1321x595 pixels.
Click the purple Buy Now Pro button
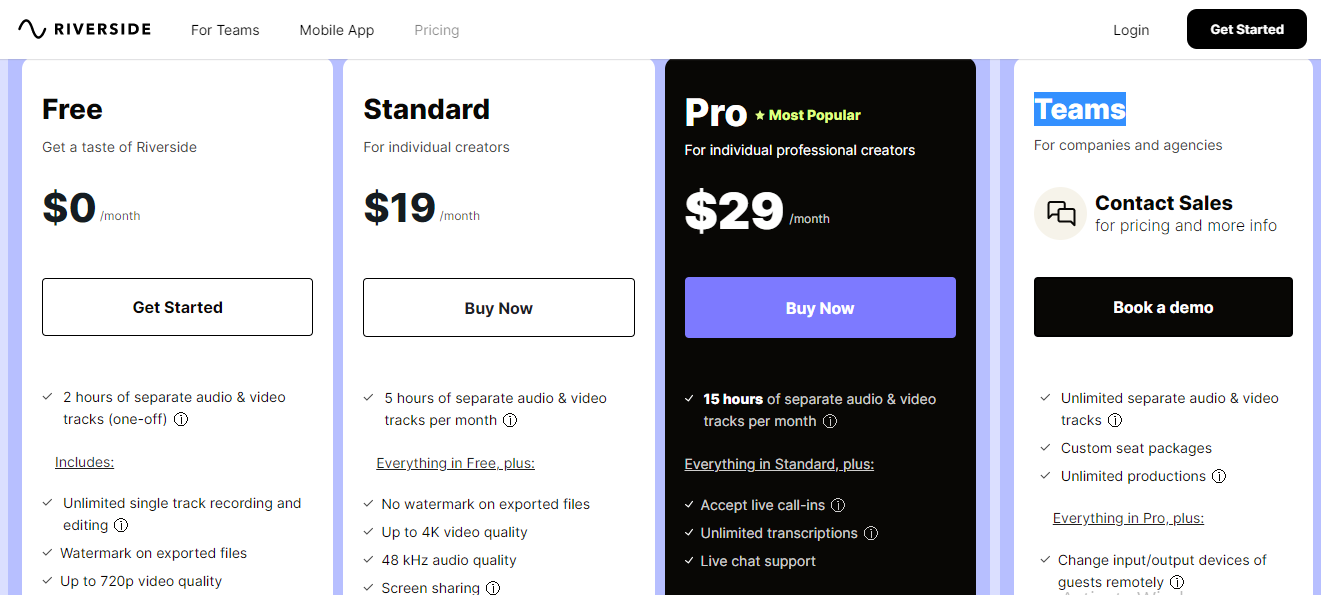tap(820, 308)
